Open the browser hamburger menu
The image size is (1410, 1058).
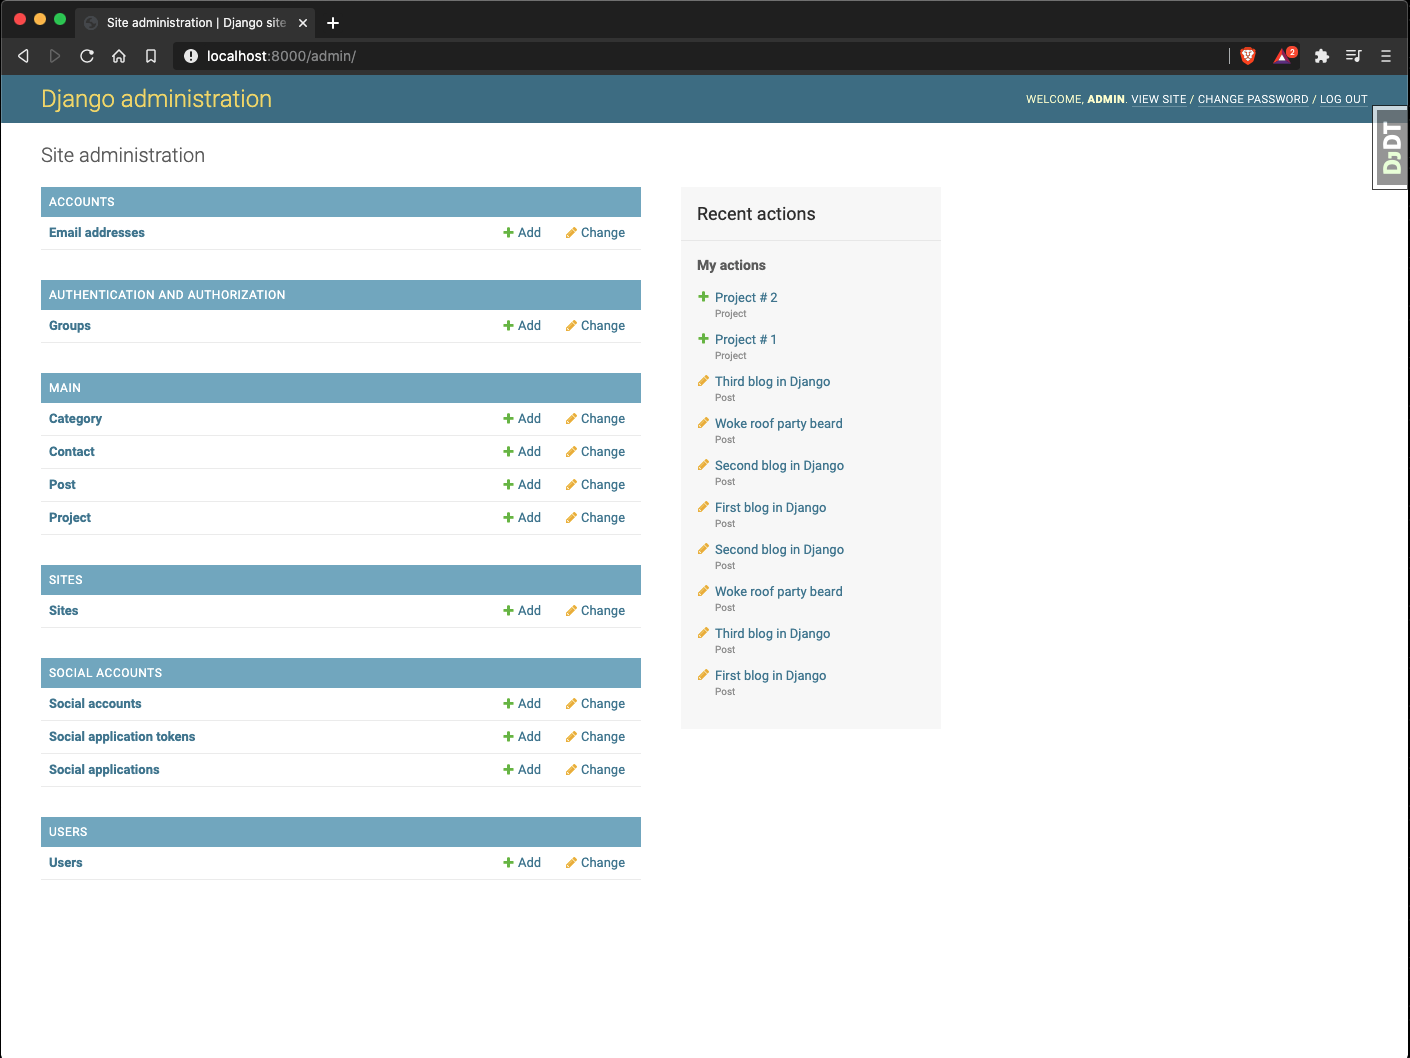pos(1385,56)
